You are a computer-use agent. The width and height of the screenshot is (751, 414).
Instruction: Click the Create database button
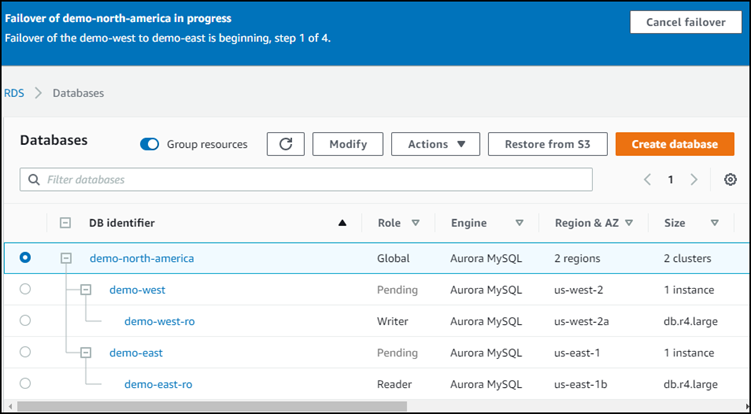(x=674, y=144)
